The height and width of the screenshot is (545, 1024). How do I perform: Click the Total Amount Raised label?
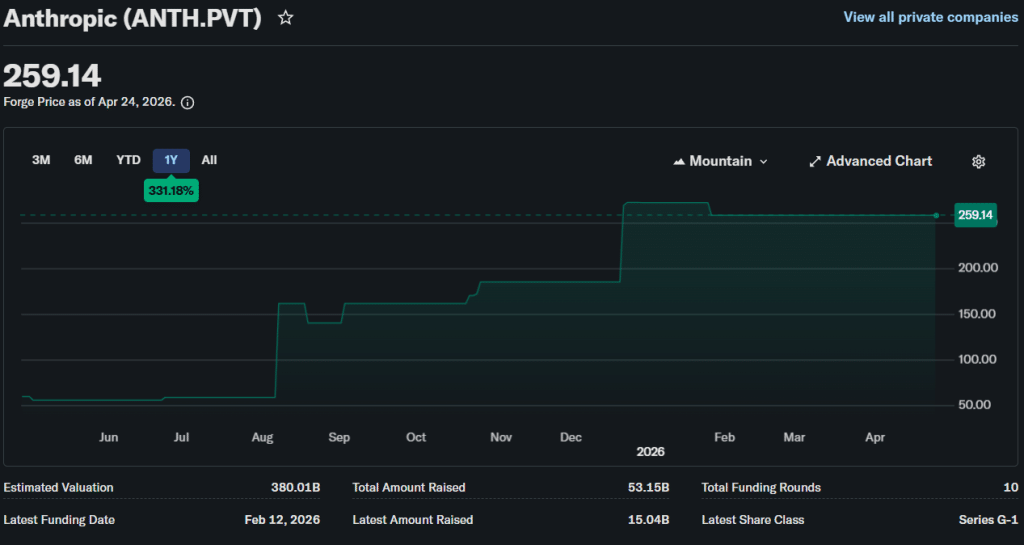[x=409, y=488]
